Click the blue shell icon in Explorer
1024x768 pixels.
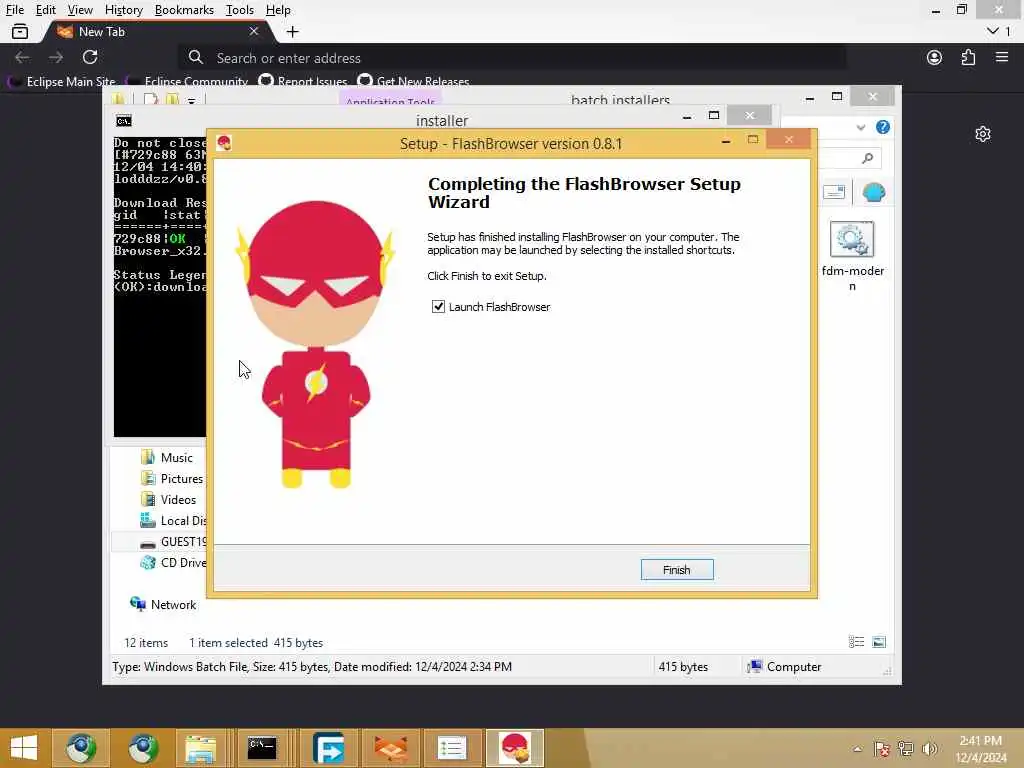point(873,192)
